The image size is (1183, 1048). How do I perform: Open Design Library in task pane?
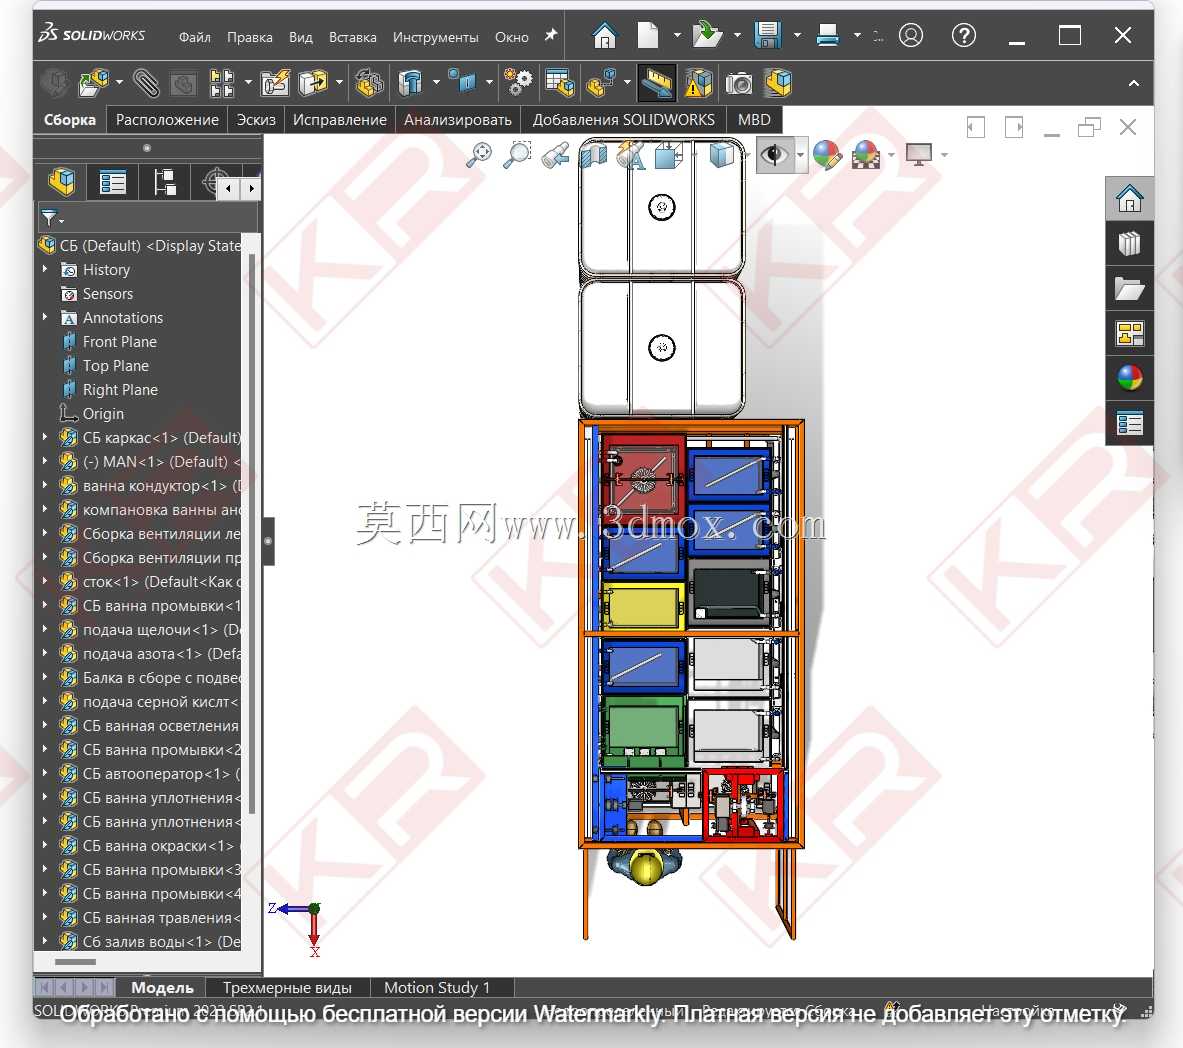point(1129,244)
